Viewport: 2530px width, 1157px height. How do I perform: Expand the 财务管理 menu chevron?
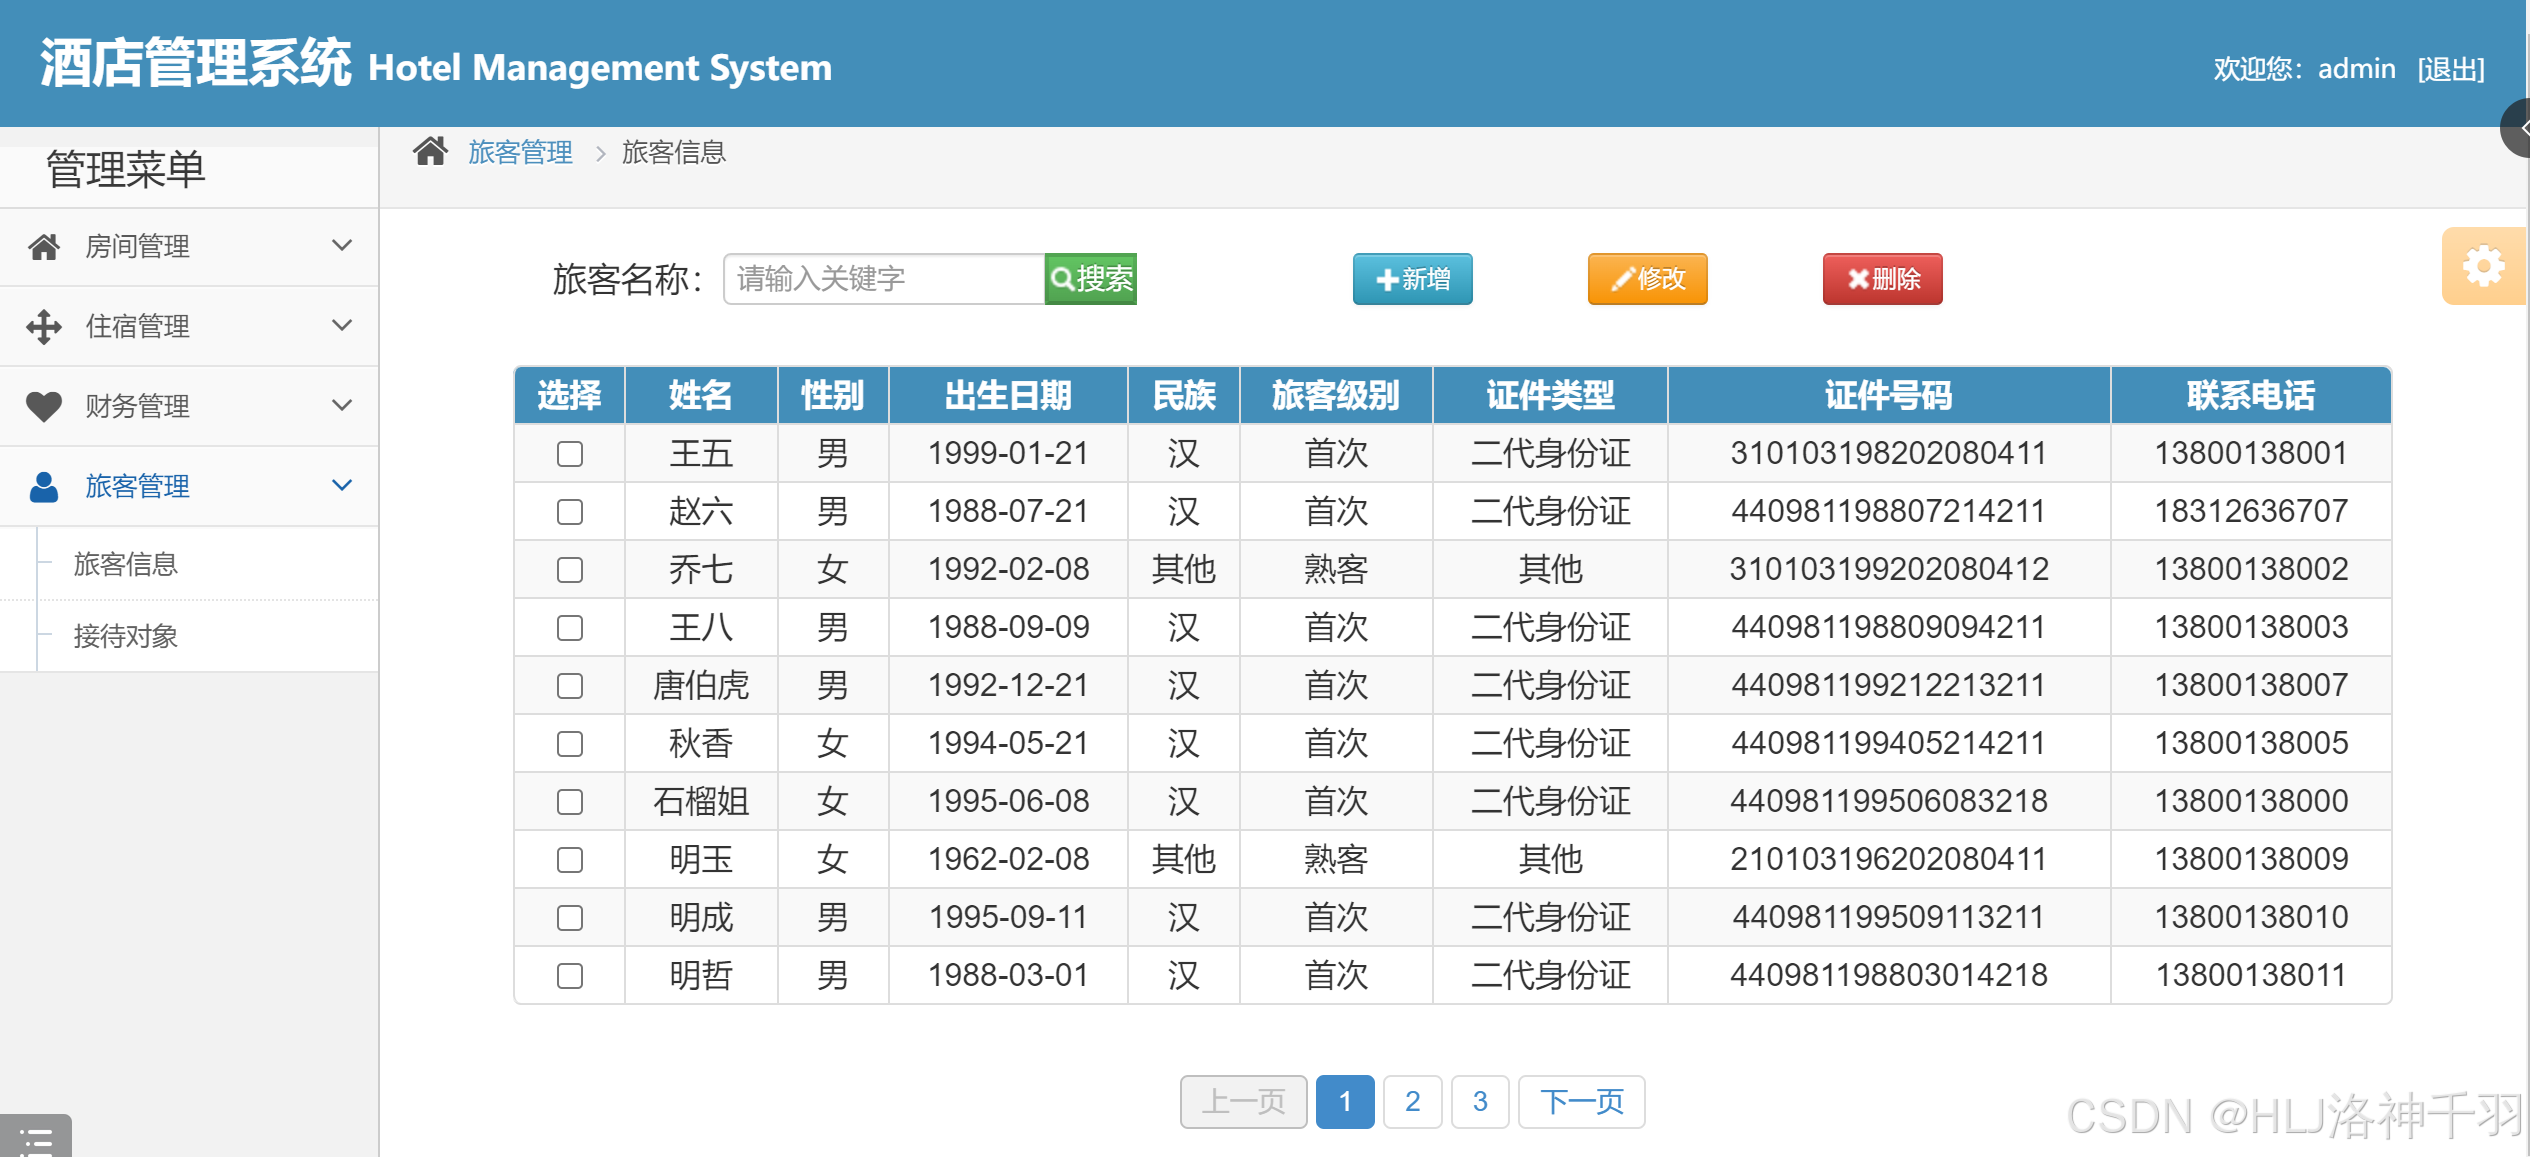coord(342,406)
